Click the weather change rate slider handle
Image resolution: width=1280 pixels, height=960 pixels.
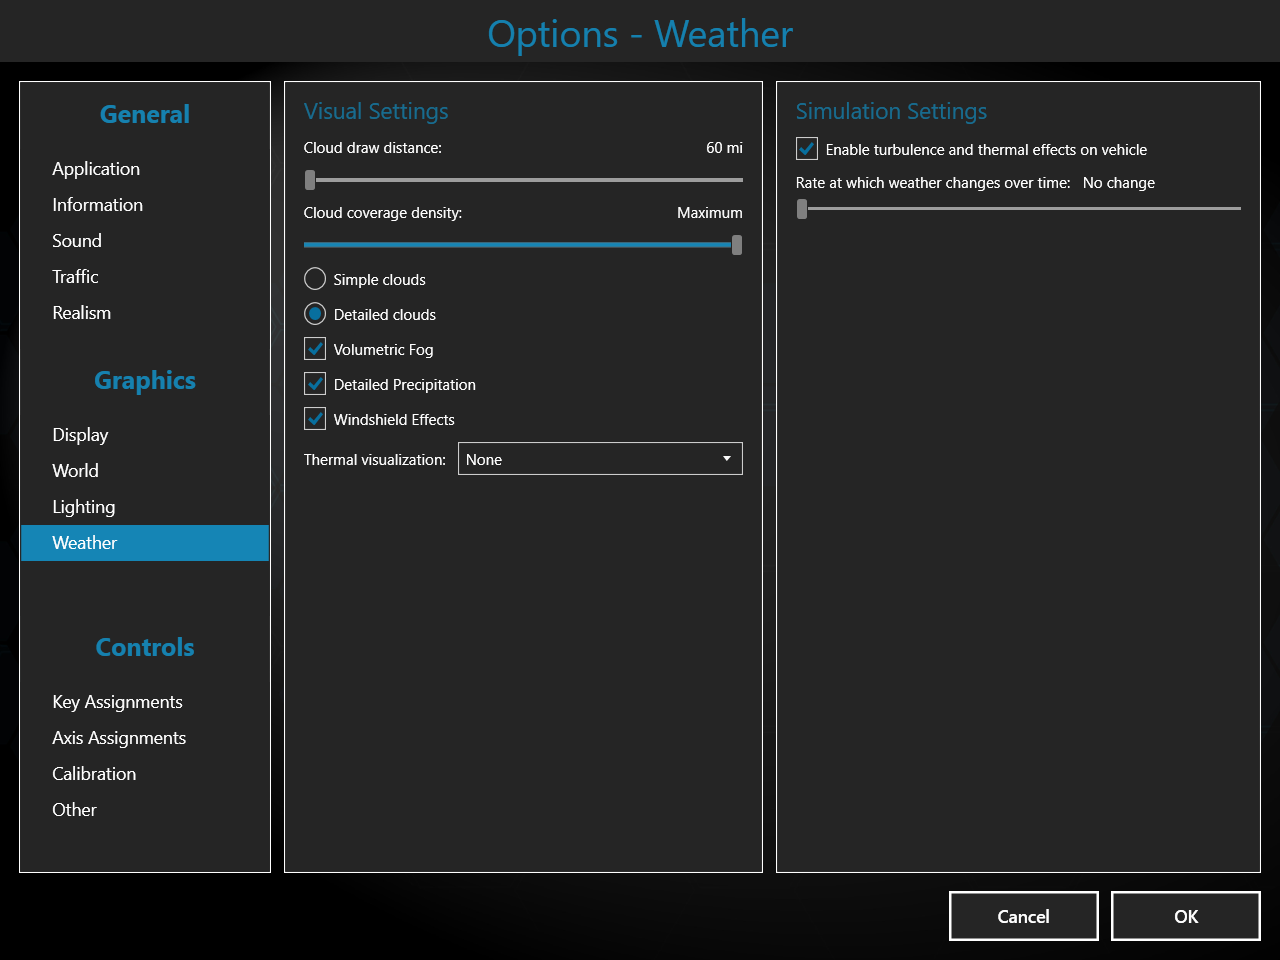click(802, 209)
